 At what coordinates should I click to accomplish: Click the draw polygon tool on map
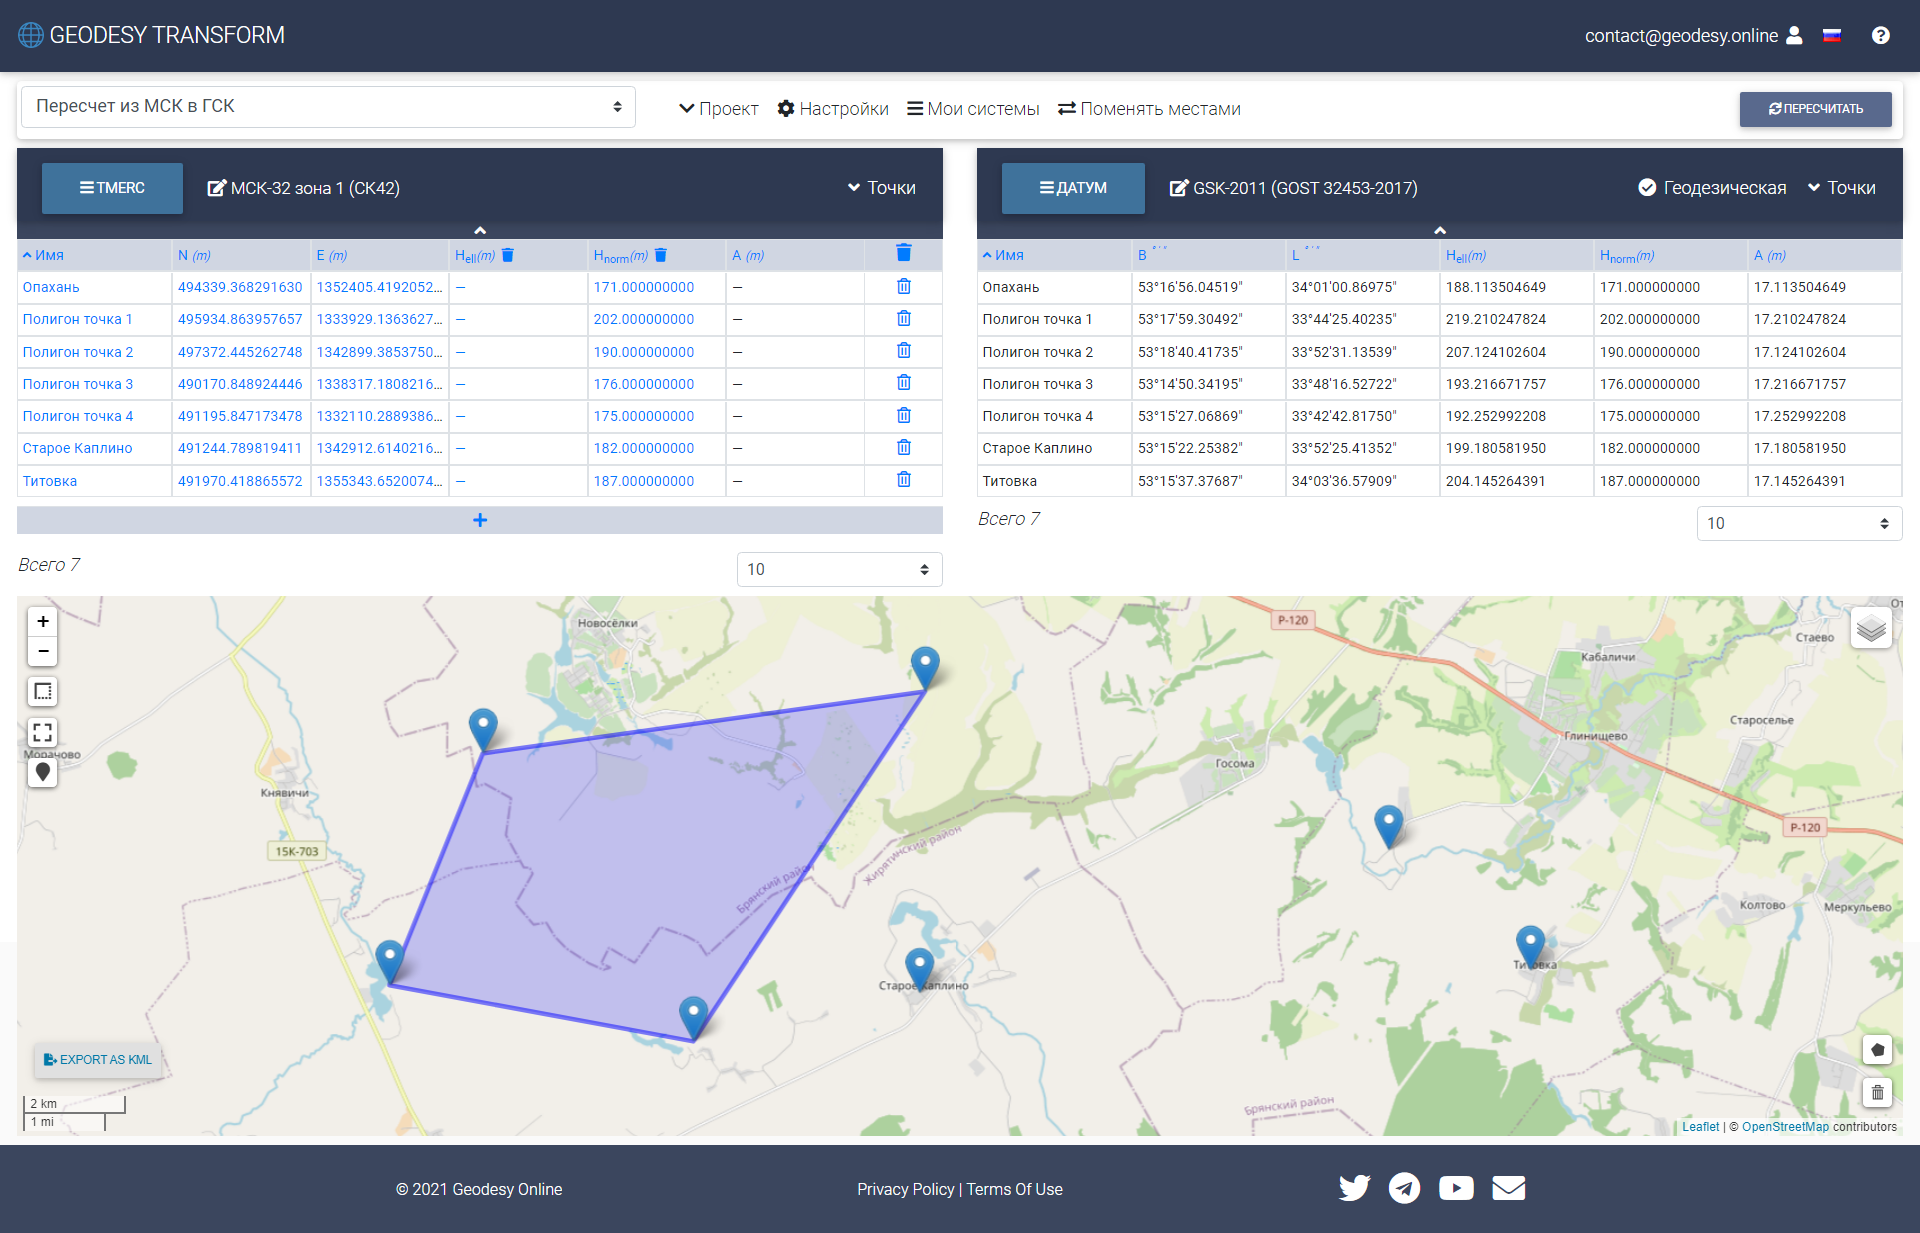pos(1877,1050)
